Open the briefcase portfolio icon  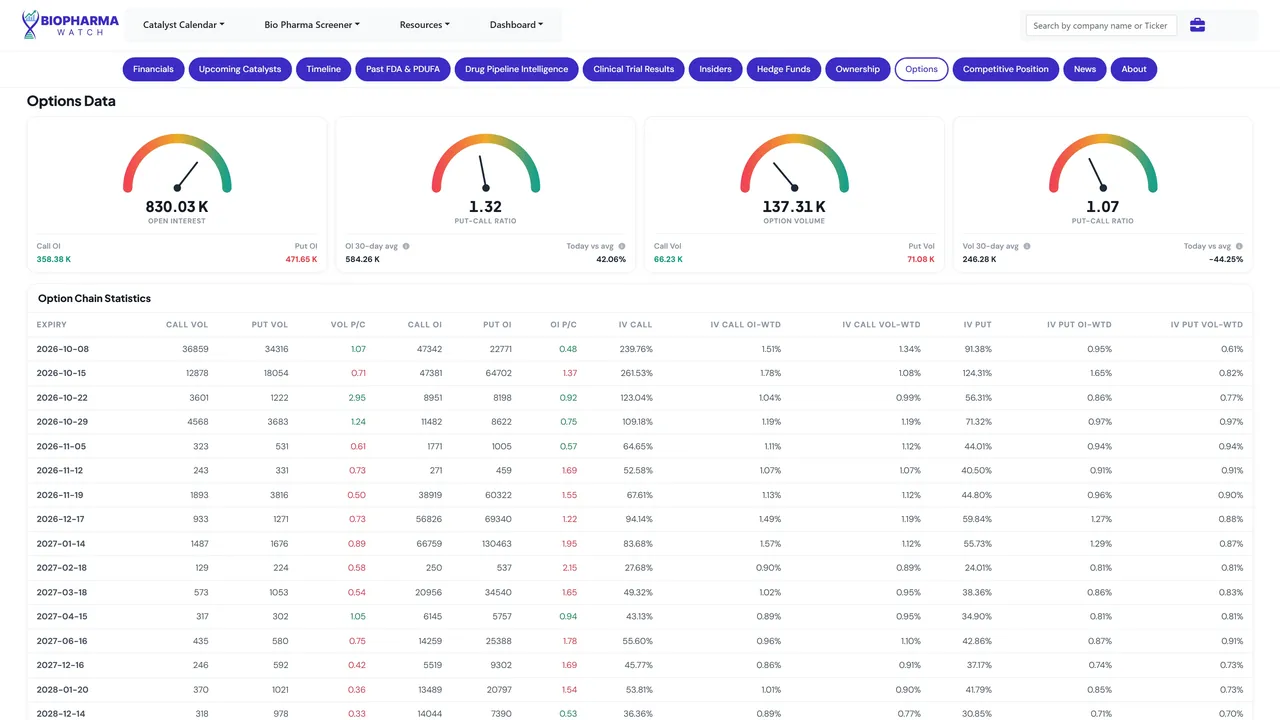[x=1197, y=25]
